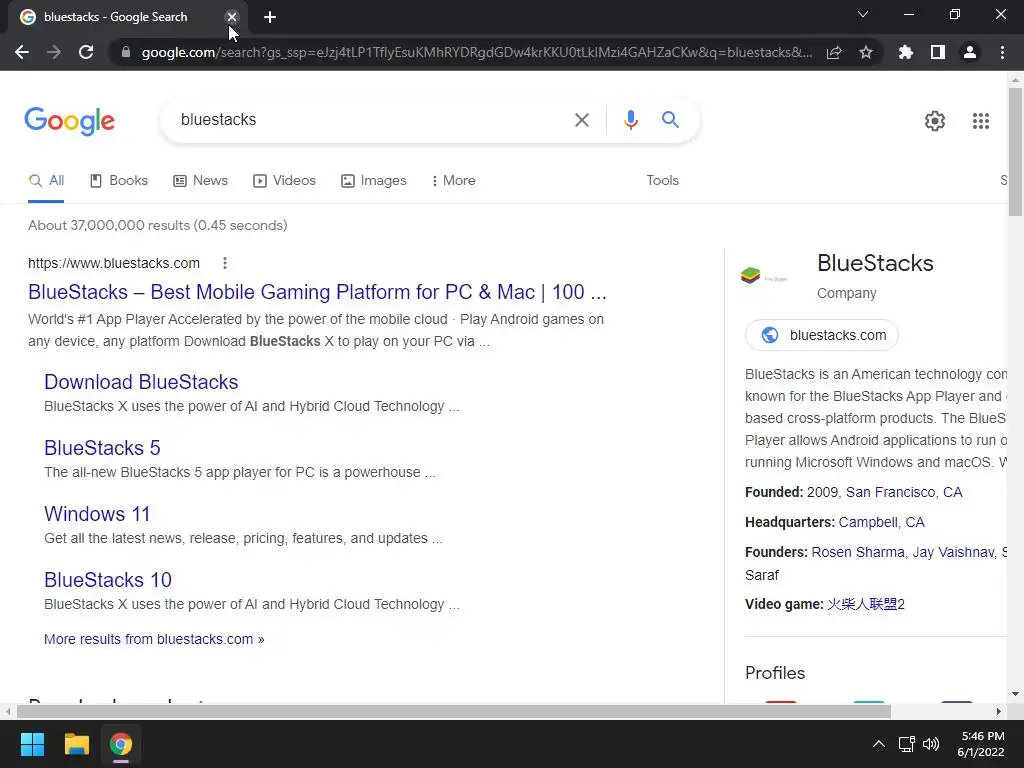This screenshot has height=768, width=1024.
Task: Submit search with magnifier icon
Action: click(670, 120)
